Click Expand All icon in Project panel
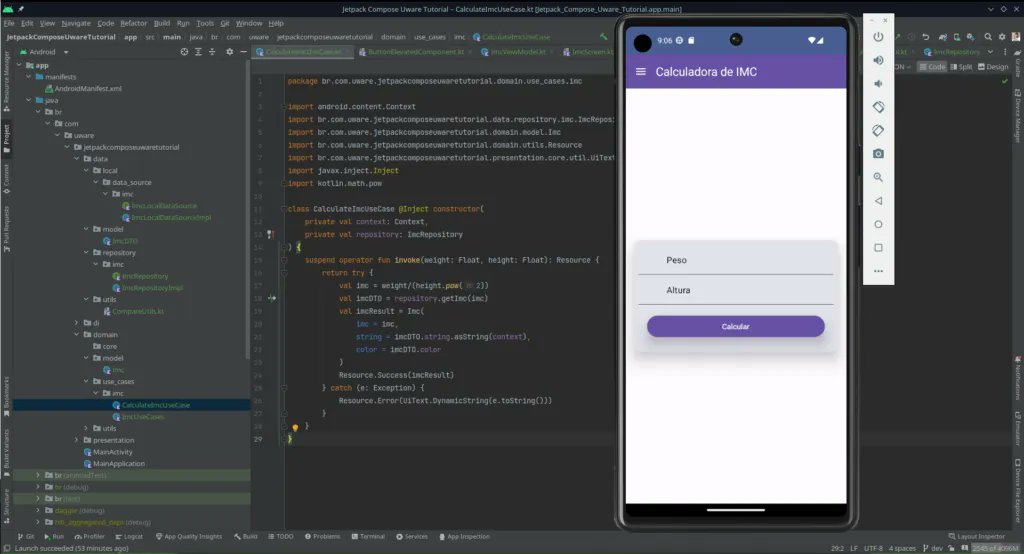Image resolution: width=1024 pixels, height=554 pixels. click(x=198, y=52)
